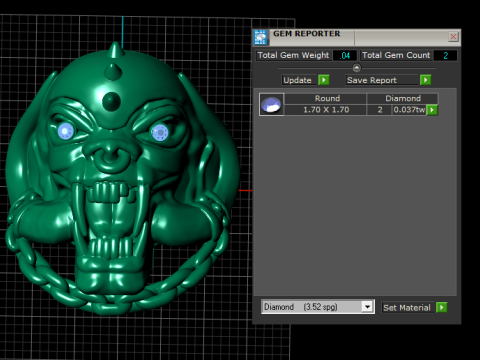Collapse the panel using the round arrow handle
480x360 pixels.
[357, 68]
